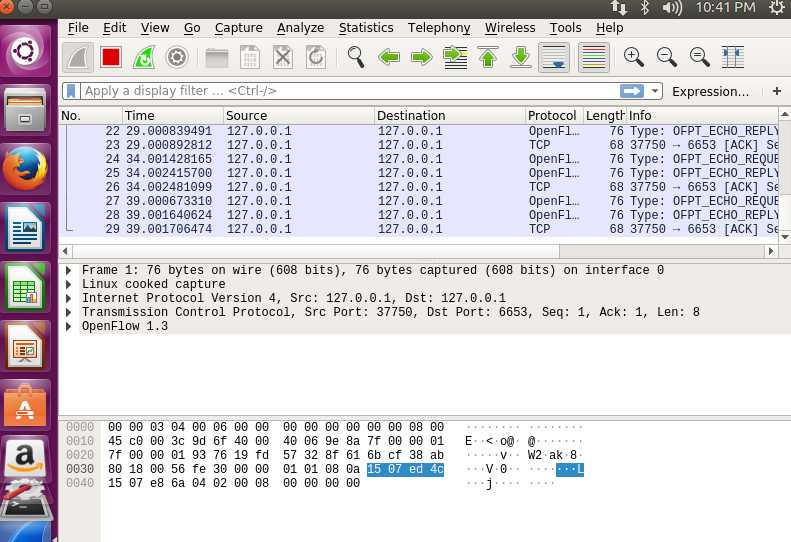Image resolution: width=791 pixels, height=542 pixels.
Task: Open Ubuntu Software in launcher
Action: pos(25,406)
